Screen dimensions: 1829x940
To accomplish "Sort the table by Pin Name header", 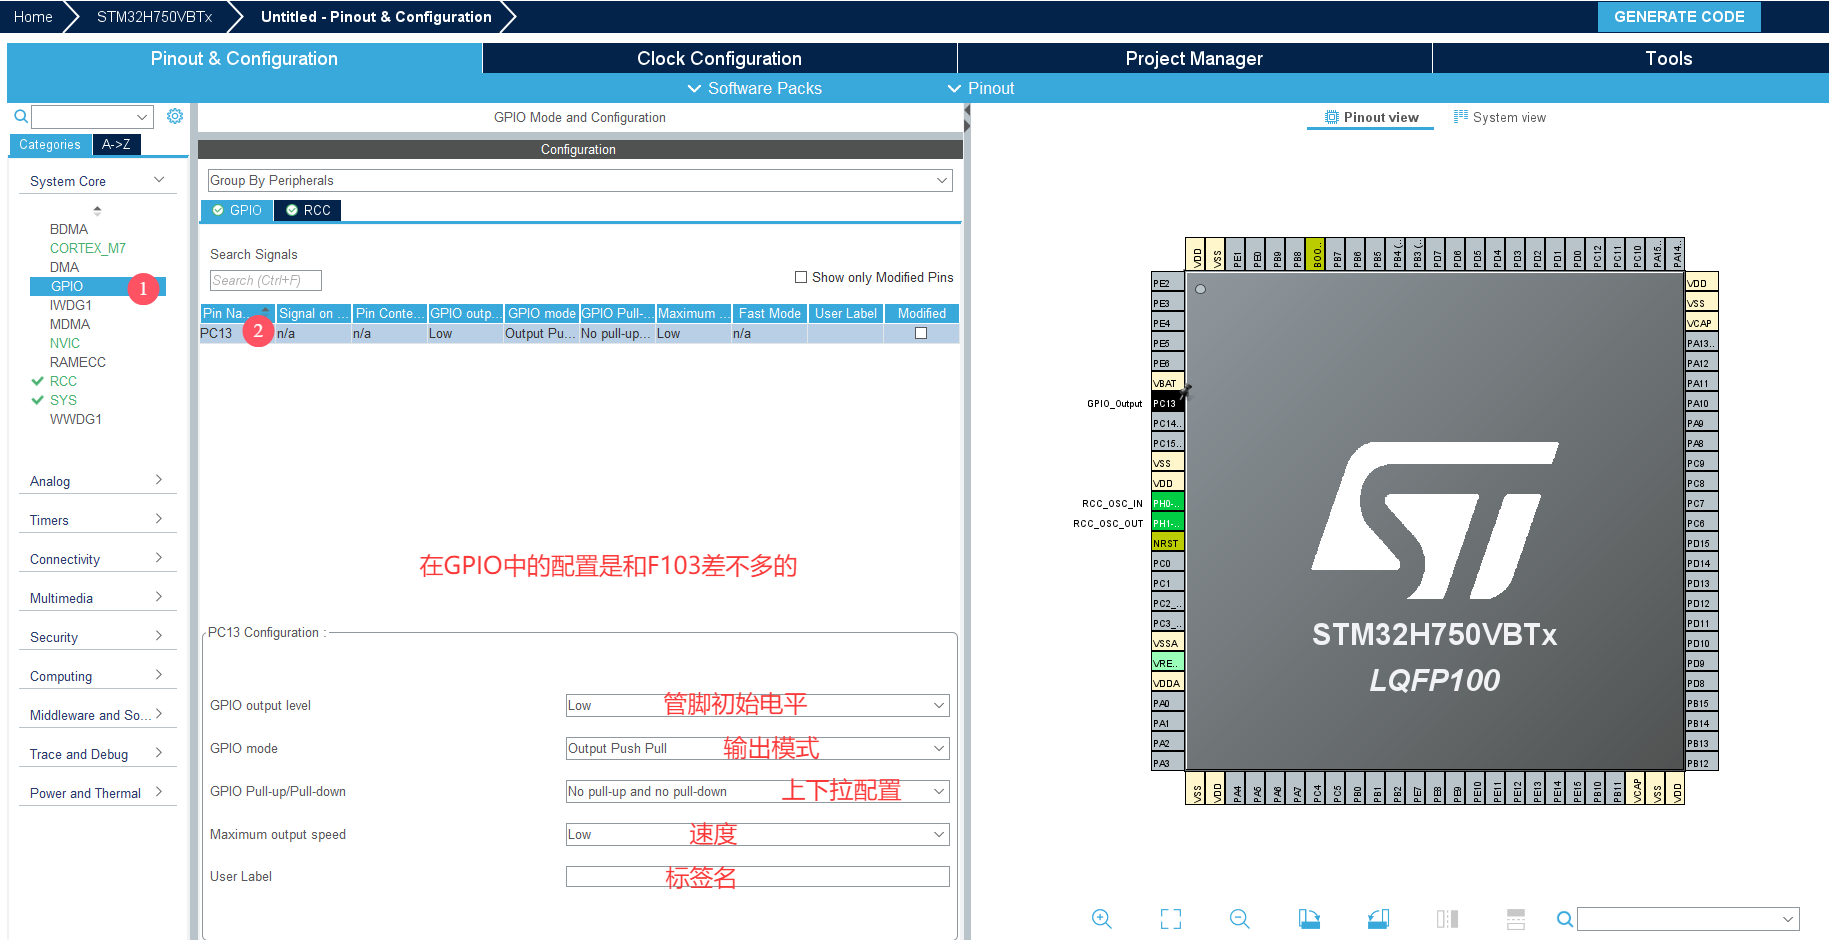I will point(237,313).
